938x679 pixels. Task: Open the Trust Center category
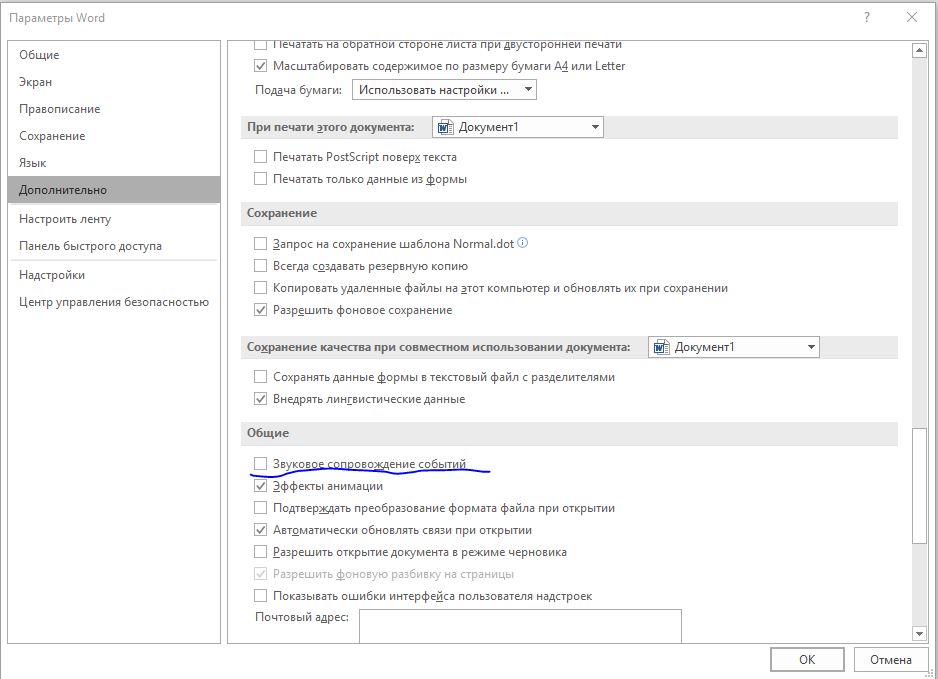tap(114, 302)
